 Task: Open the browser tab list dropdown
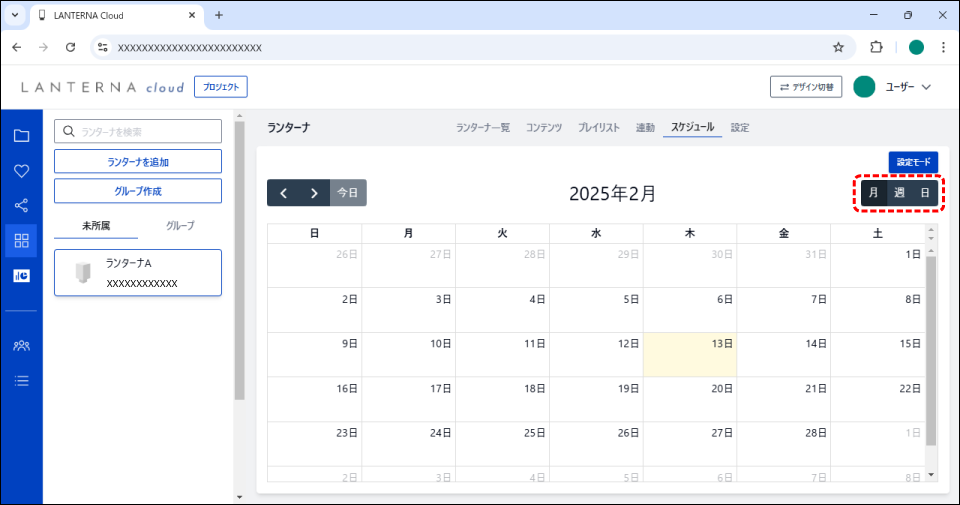(15, 15)
